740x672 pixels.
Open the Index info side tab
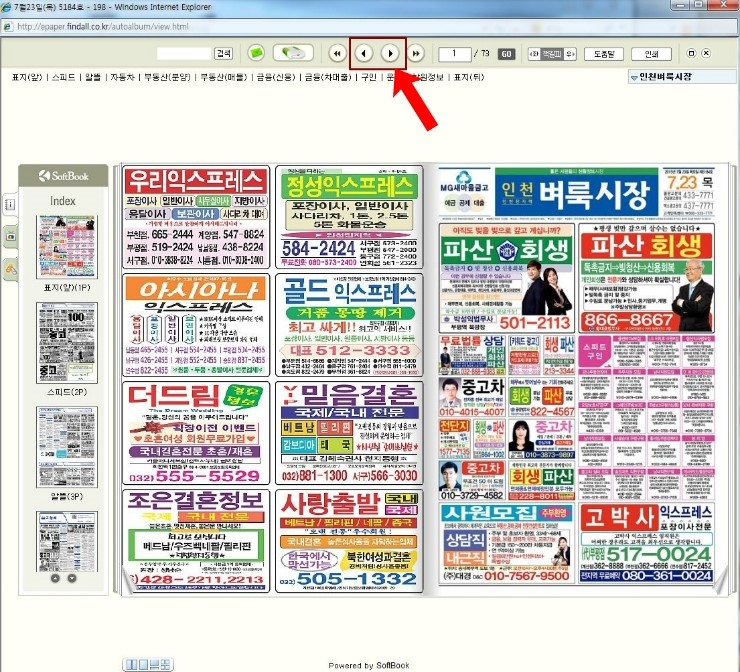10,204
